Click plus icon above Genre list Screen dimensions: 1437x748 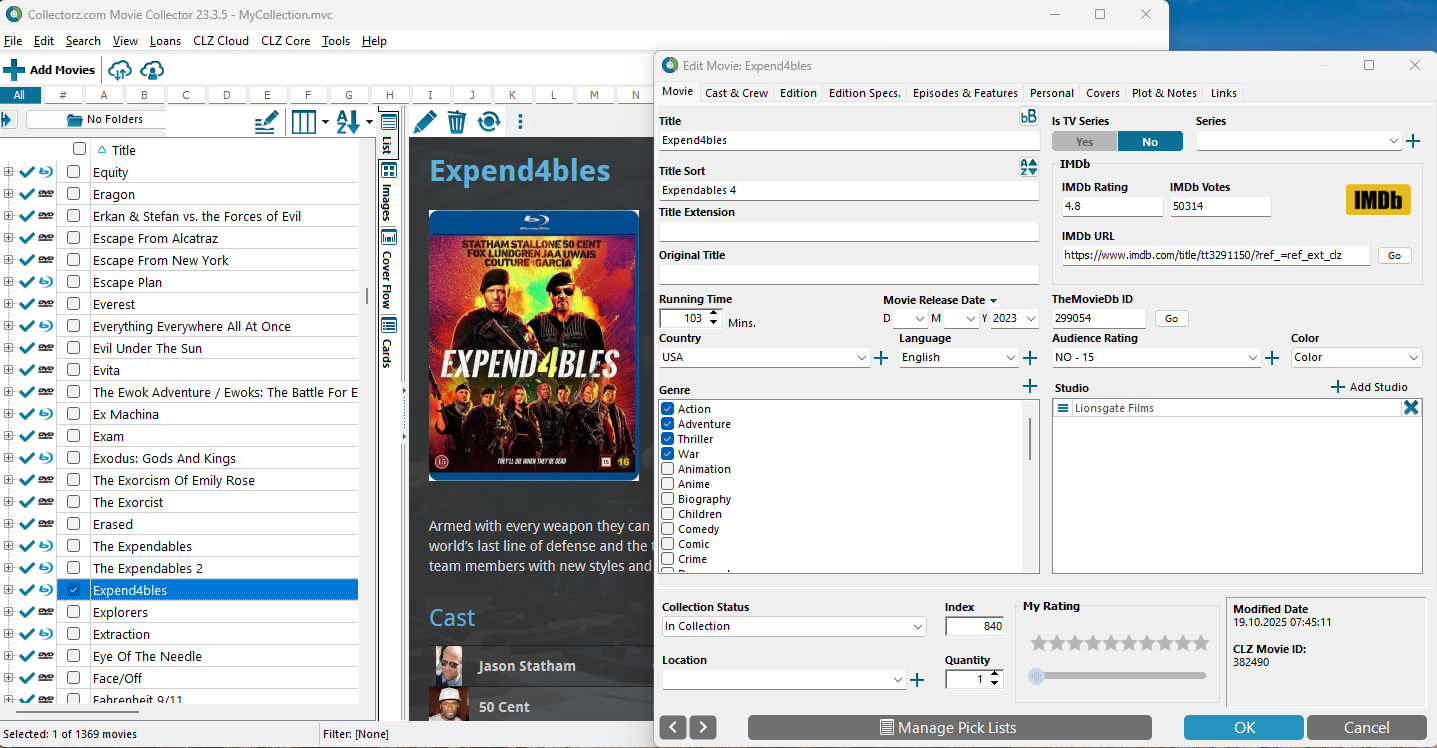click(x=1030, y=386)
